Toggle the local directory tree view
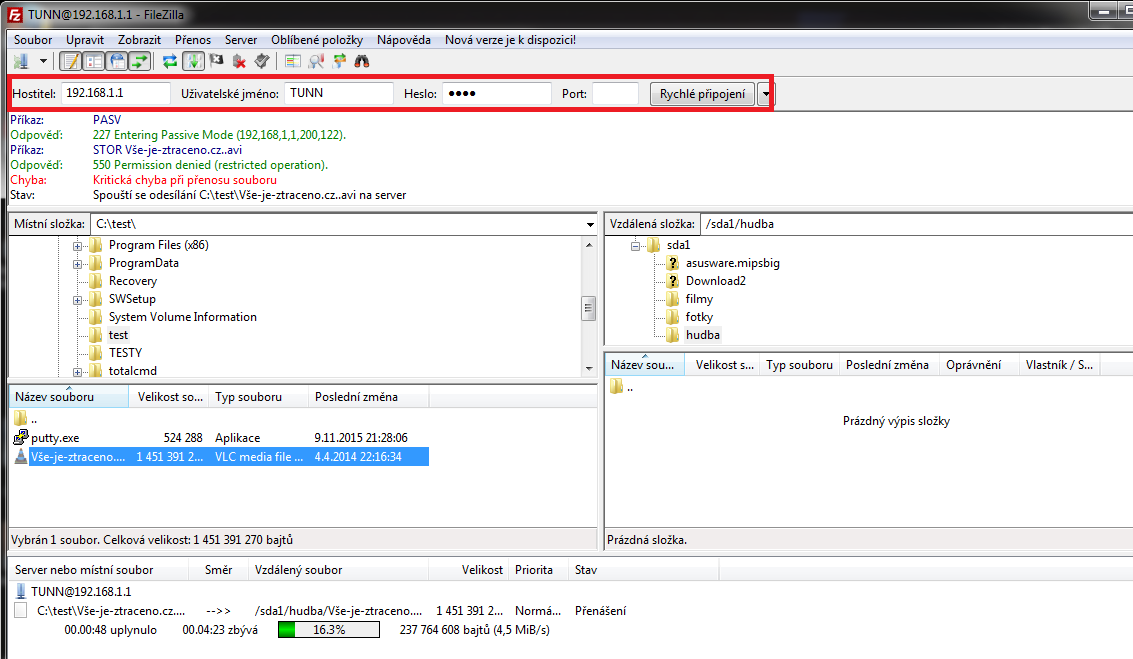1133x659 pixels. (94, 62)
